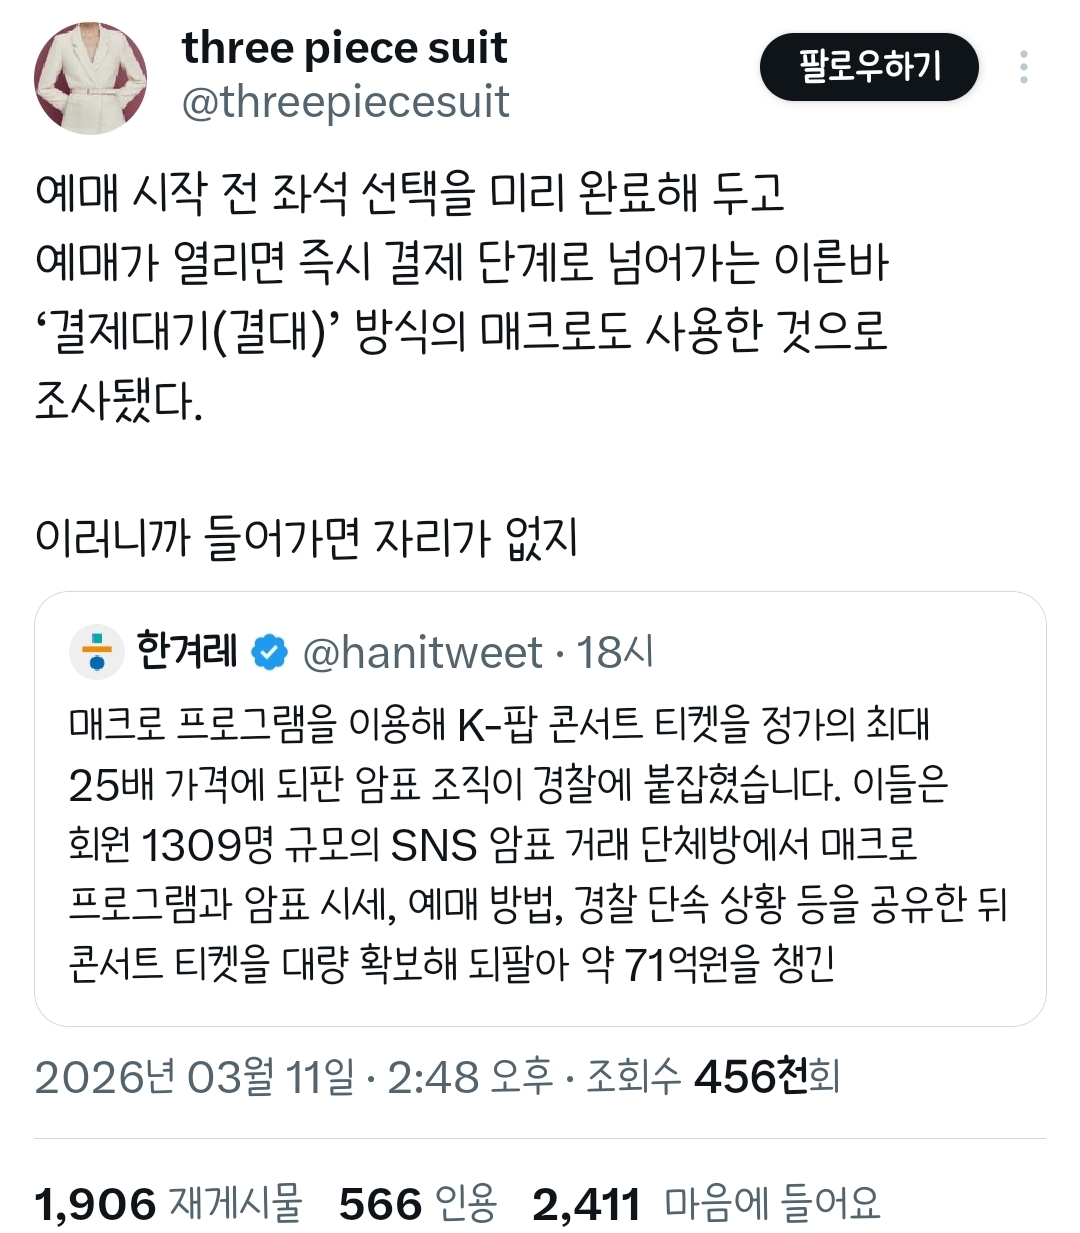Open the 566 인용 quotes list
1080x1233 pixels.
[x=418, y=1204]
